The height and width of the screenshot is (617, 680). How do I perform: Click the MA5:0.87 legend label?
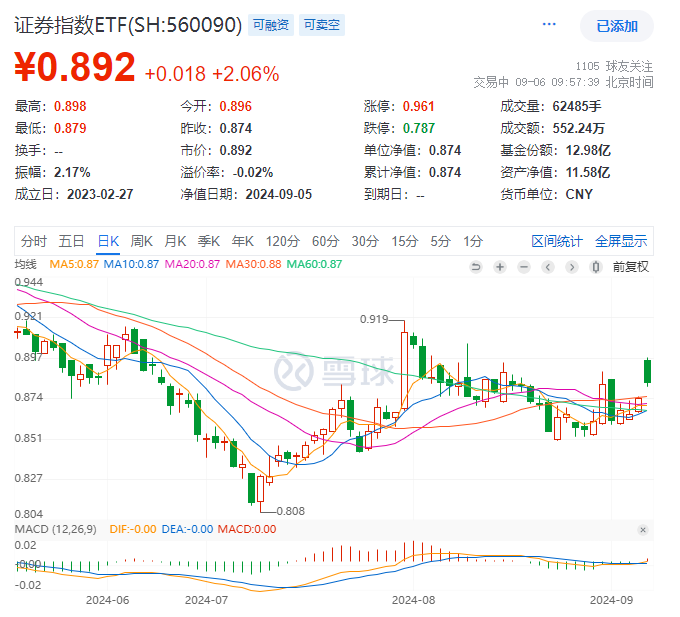(74, 264)
